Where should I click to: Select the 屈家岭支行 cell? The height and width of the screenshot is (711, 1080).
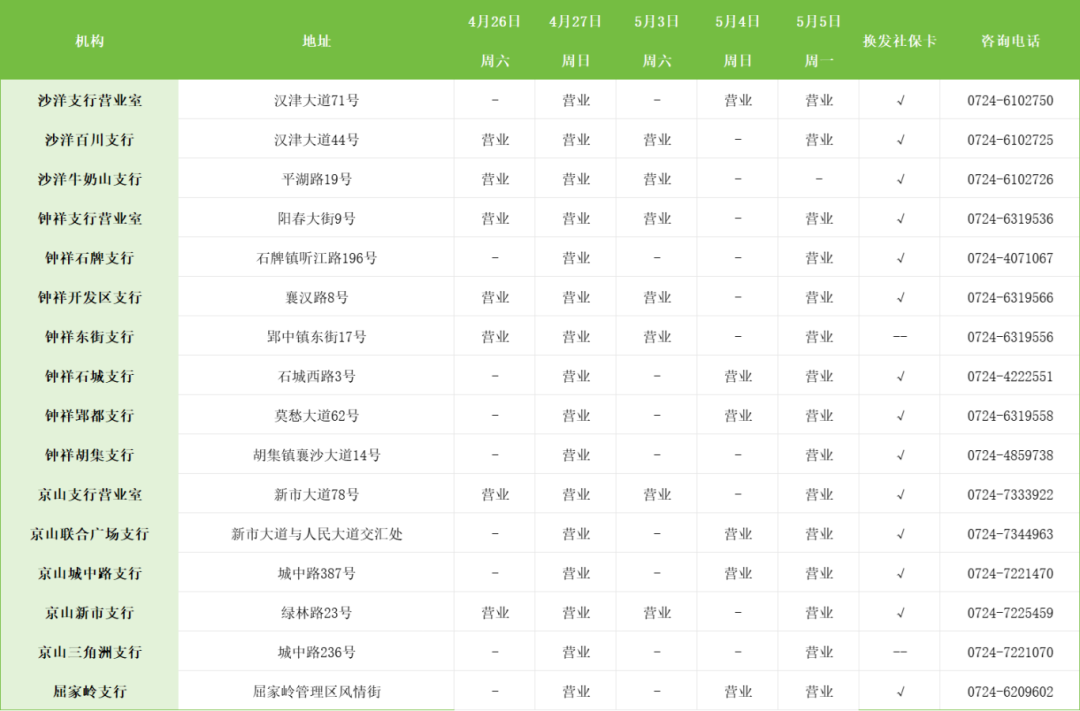[90, 691]
